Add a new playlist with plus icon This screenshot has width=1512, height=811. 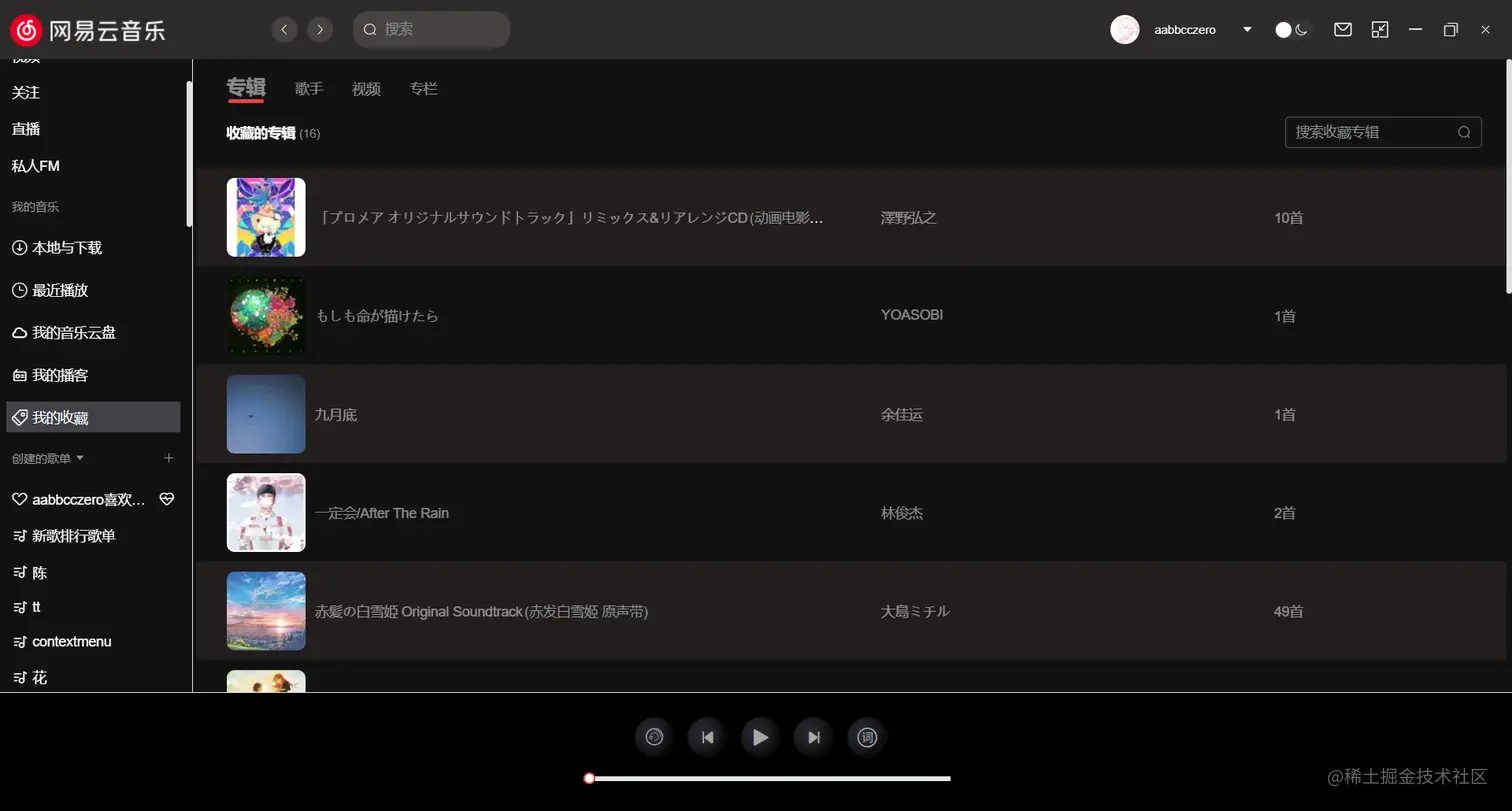click(x=169, y=458)
